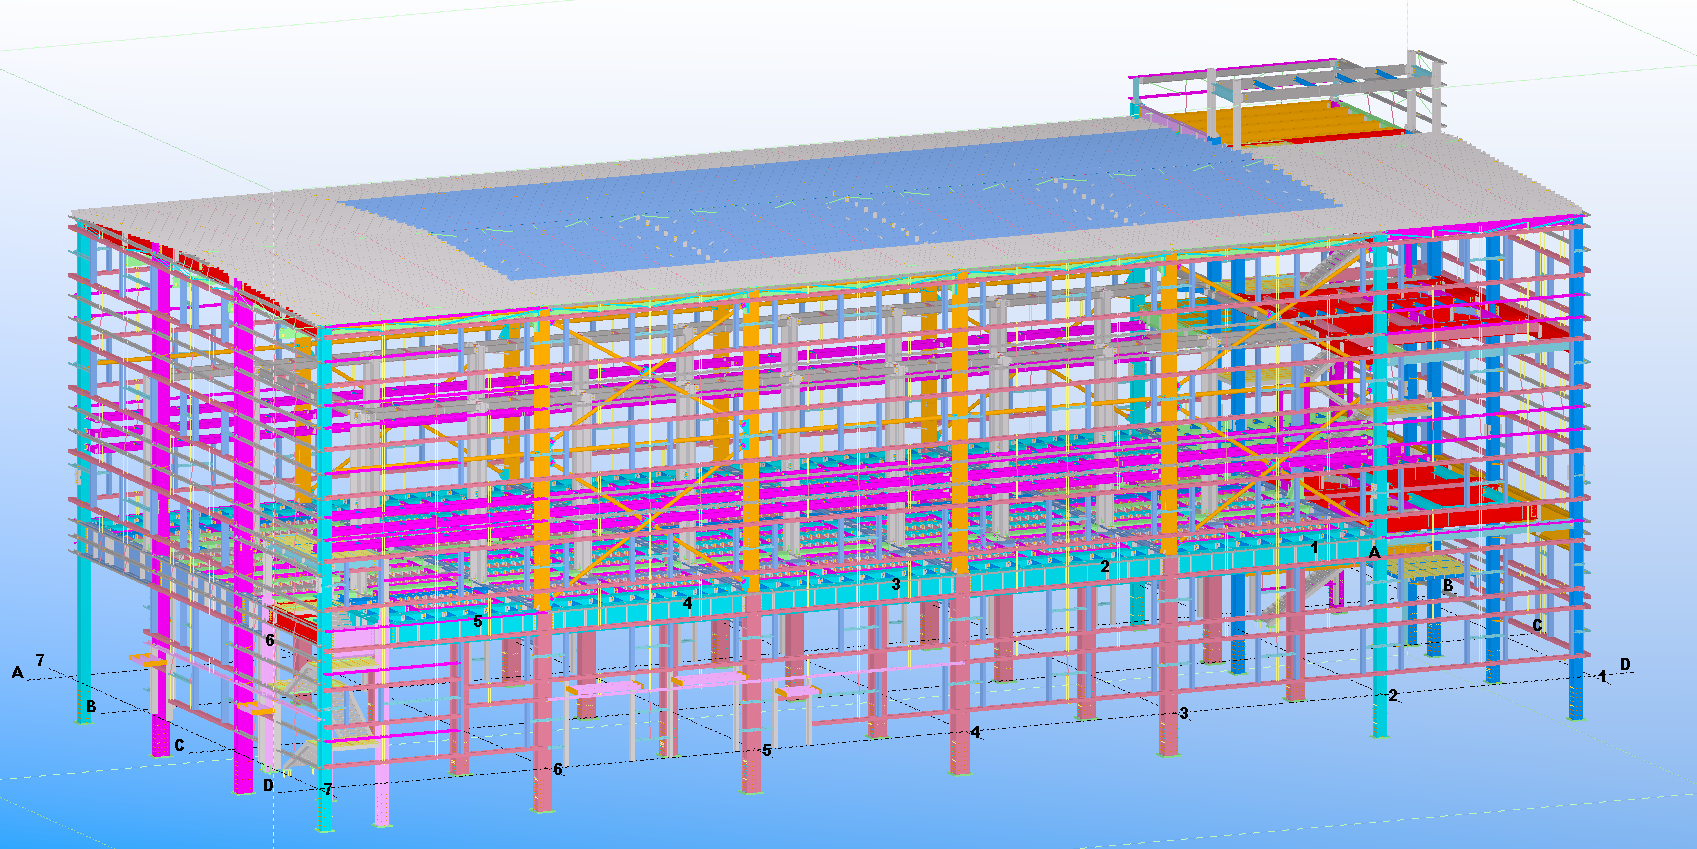Click grid label 3 on the ground-level line
1697x849 pixels.
pyautogui.click(x=1184, y=713)
